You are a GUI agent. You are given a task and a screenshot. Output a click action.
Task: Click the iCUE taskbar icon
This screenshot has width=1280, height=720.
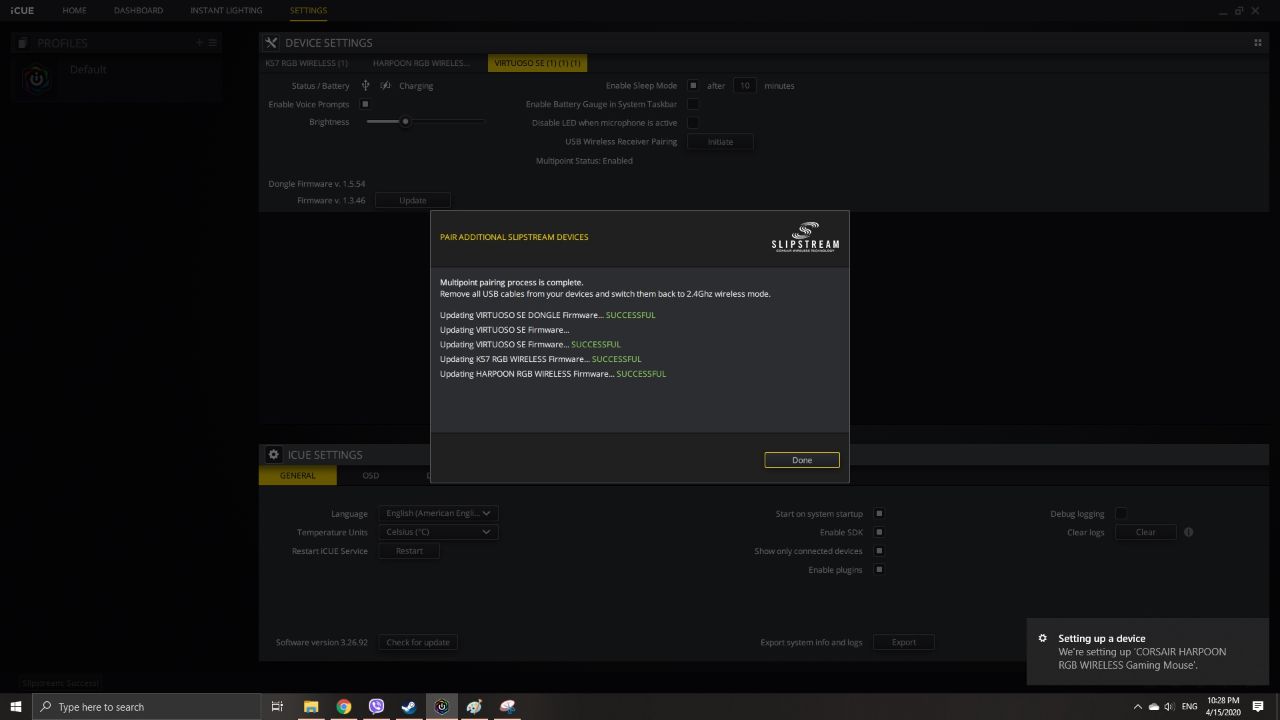[x=442, y=707]
